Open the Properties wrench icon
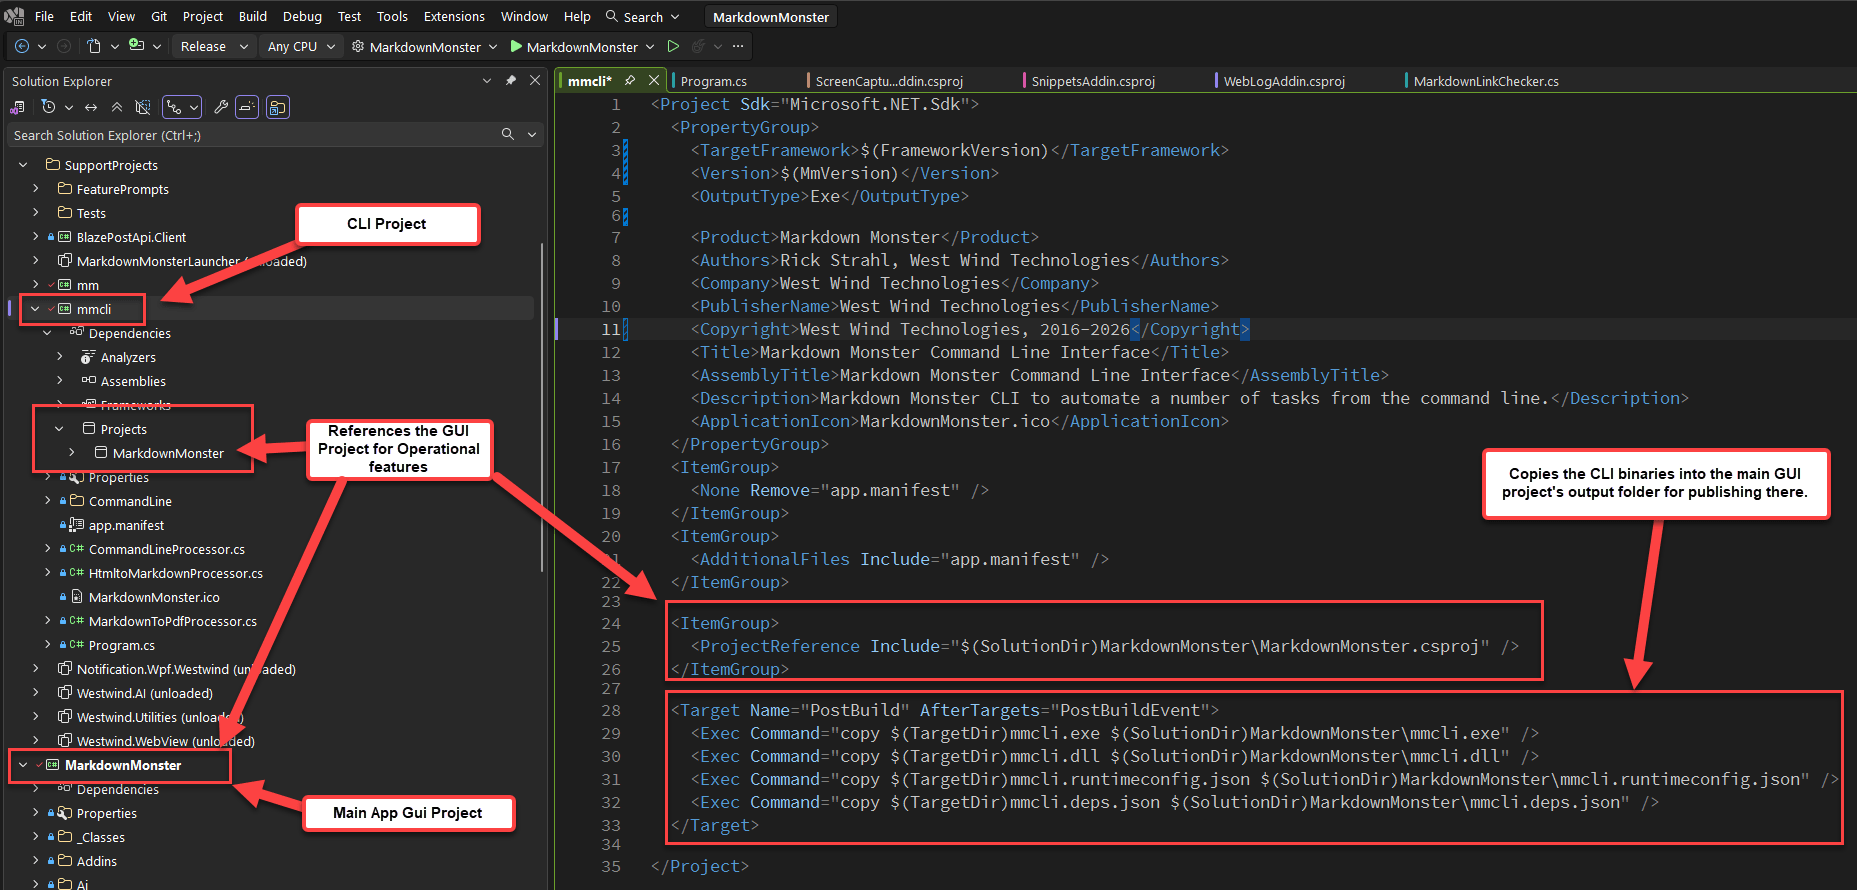This screenshot has width=1857, height=890. click(x=221, y=107)
